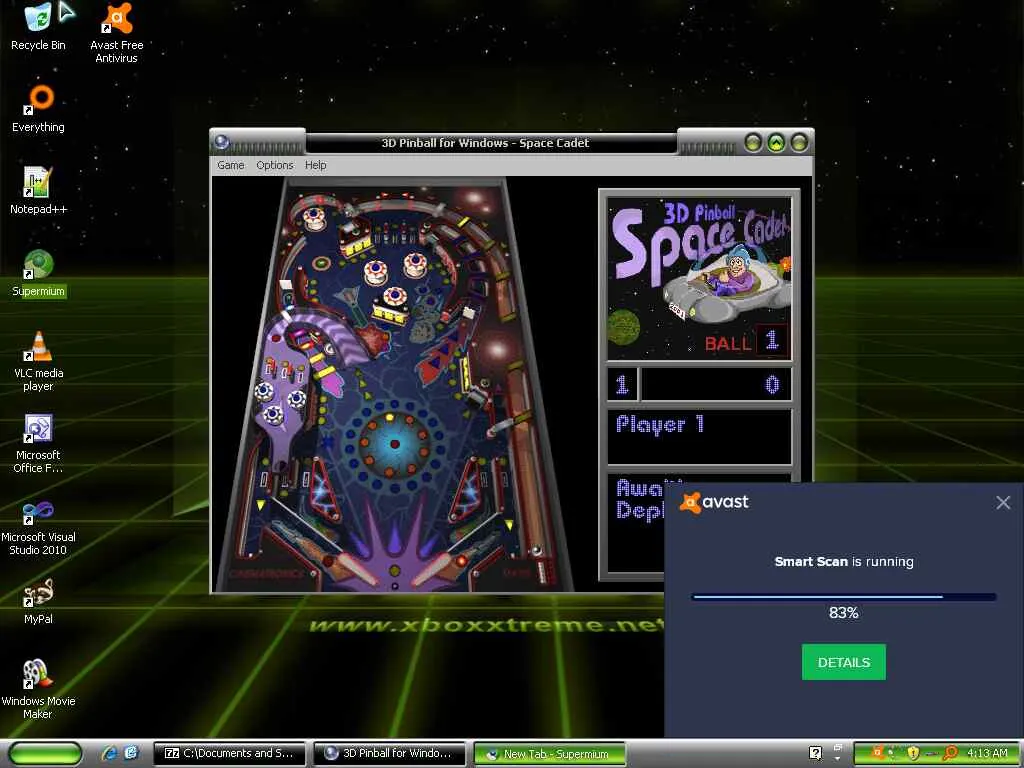Click the taskbar clock showing 4:13 AM

(987, 753)
